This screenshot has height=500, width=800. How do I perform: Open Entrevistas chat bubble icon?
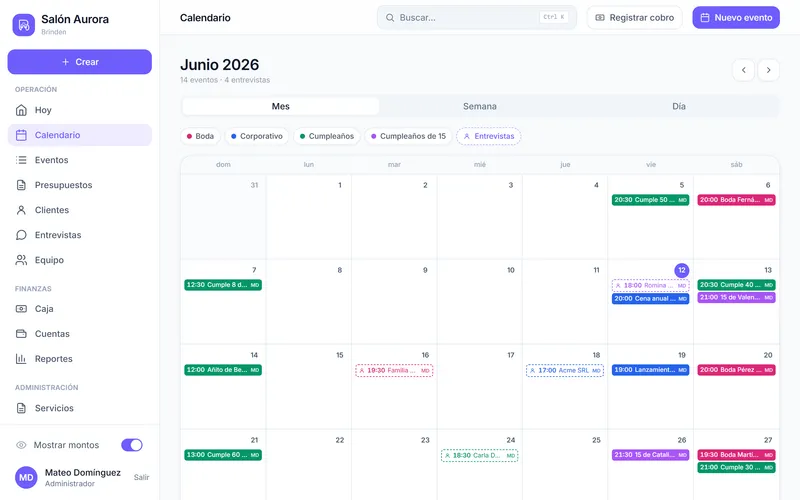coord(21,235)
